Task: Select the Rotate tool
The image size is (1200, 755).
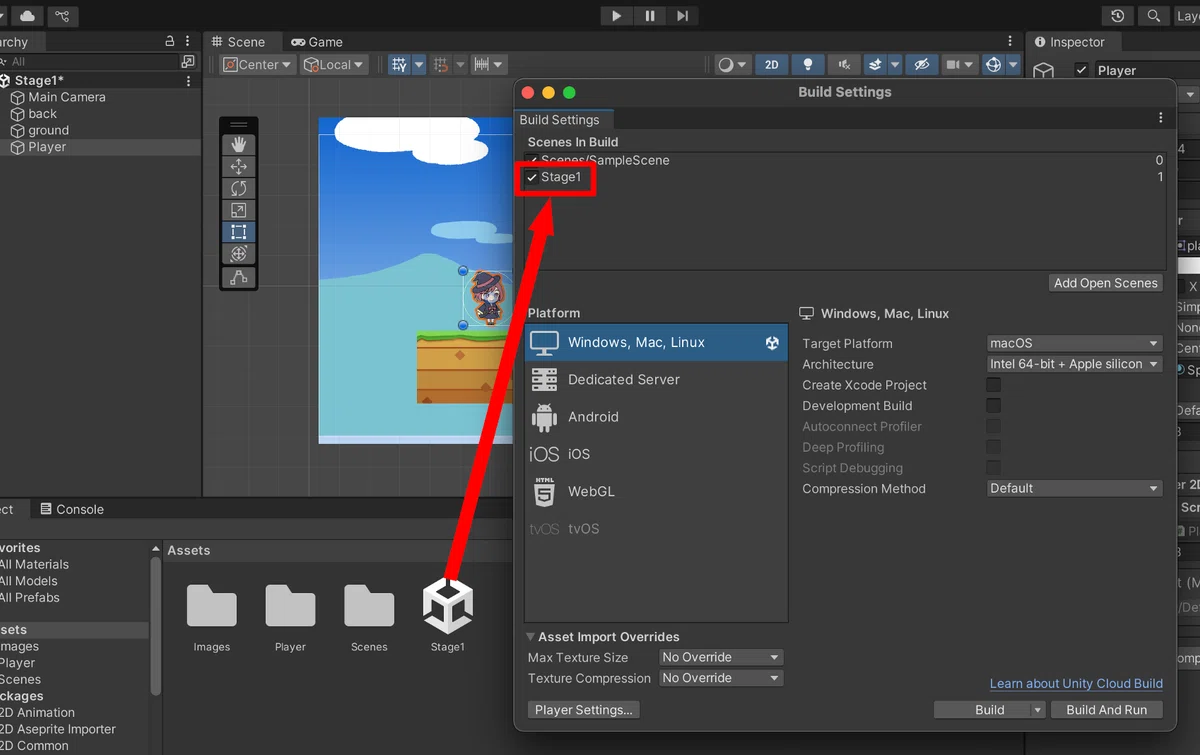Action: pyautogui.click(x=239, y=188)
